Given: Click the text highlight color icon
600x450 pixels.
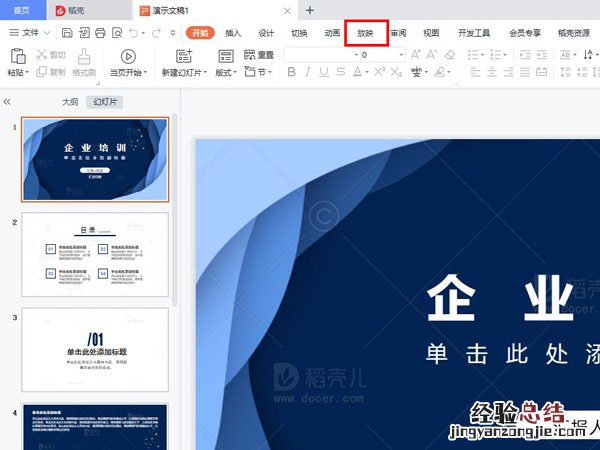Looking at the screenshot, I should 440,72.
